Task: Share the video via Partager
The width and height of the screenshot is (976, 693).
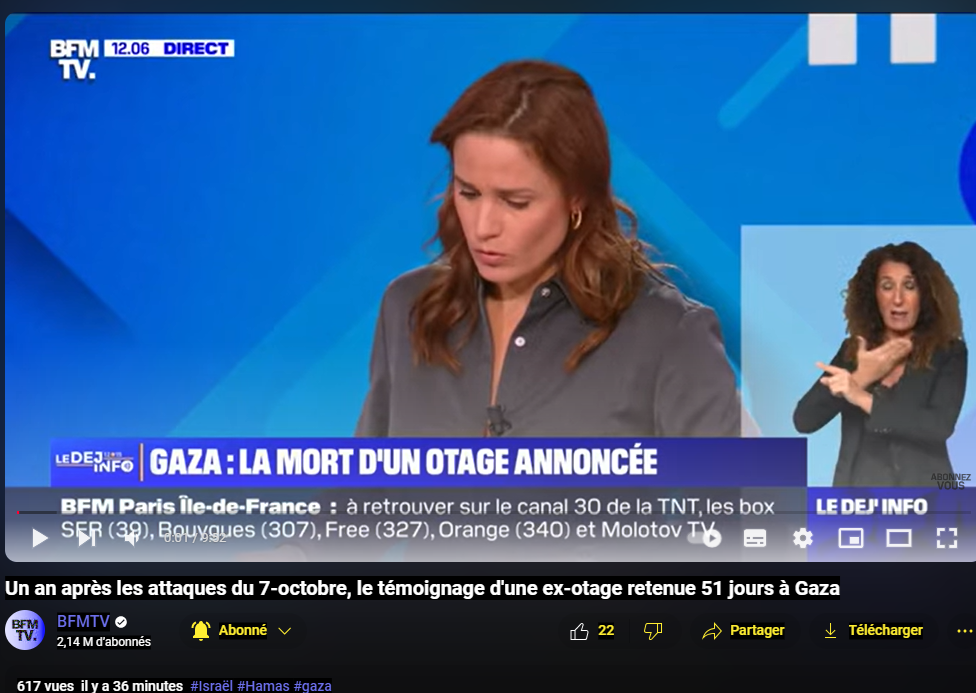Action: [x=743, y=631]
